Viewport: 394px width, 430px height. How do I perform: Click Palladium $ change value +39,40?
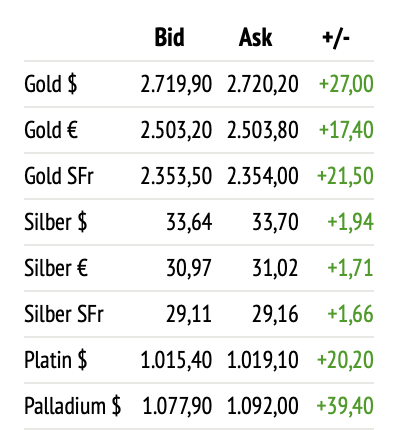point(345,406)
